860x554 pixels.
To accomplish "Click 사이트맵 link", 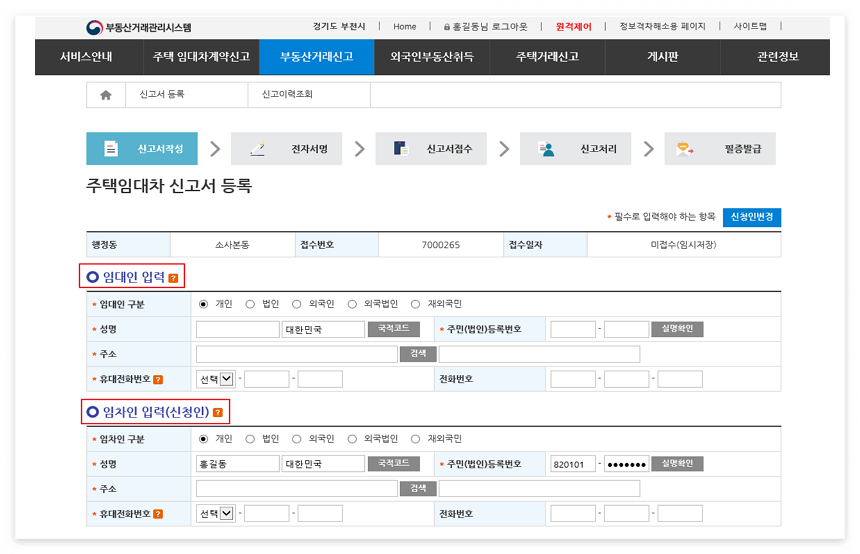I will [750, 26].
